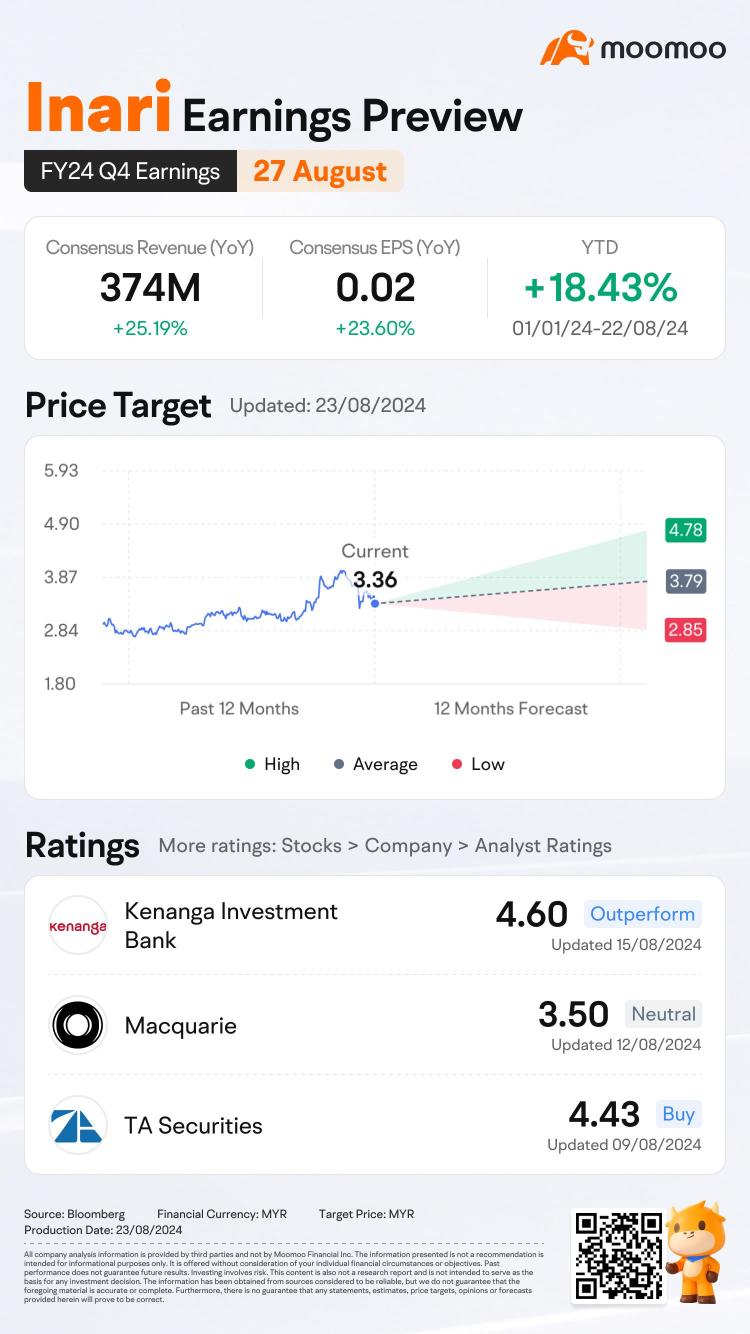Click the green High legend dot
750x1334 pixels.
tap(250, 764)
